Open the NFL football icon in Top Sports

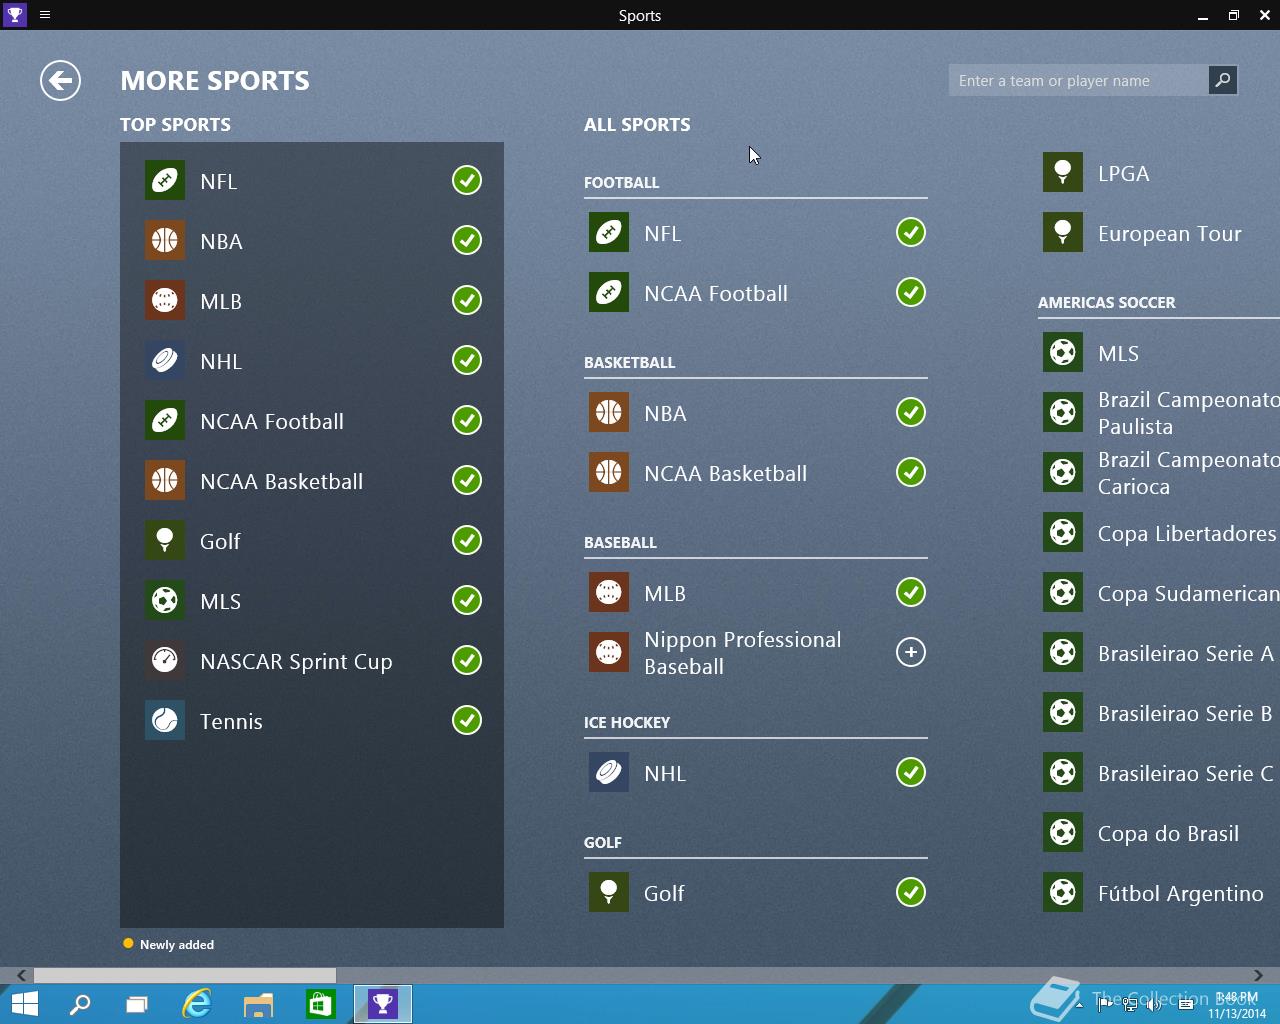[165, 180]
